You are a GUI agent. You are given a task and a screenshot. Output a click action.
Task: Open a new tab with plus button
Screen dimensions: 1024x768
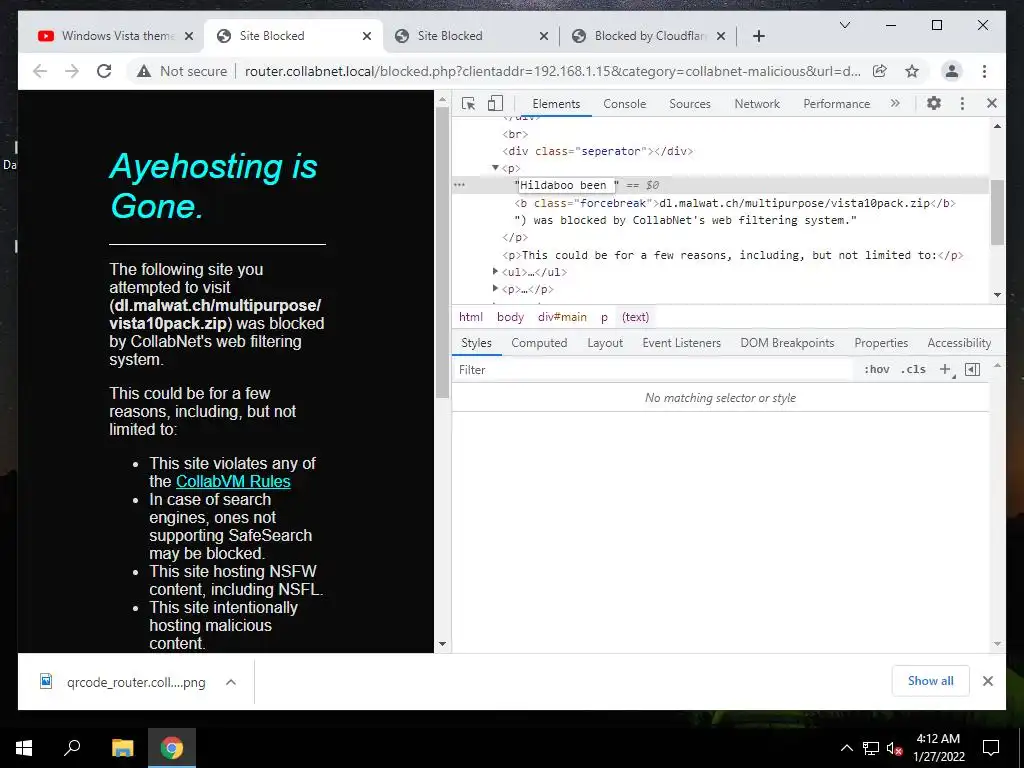coord(758,36)
